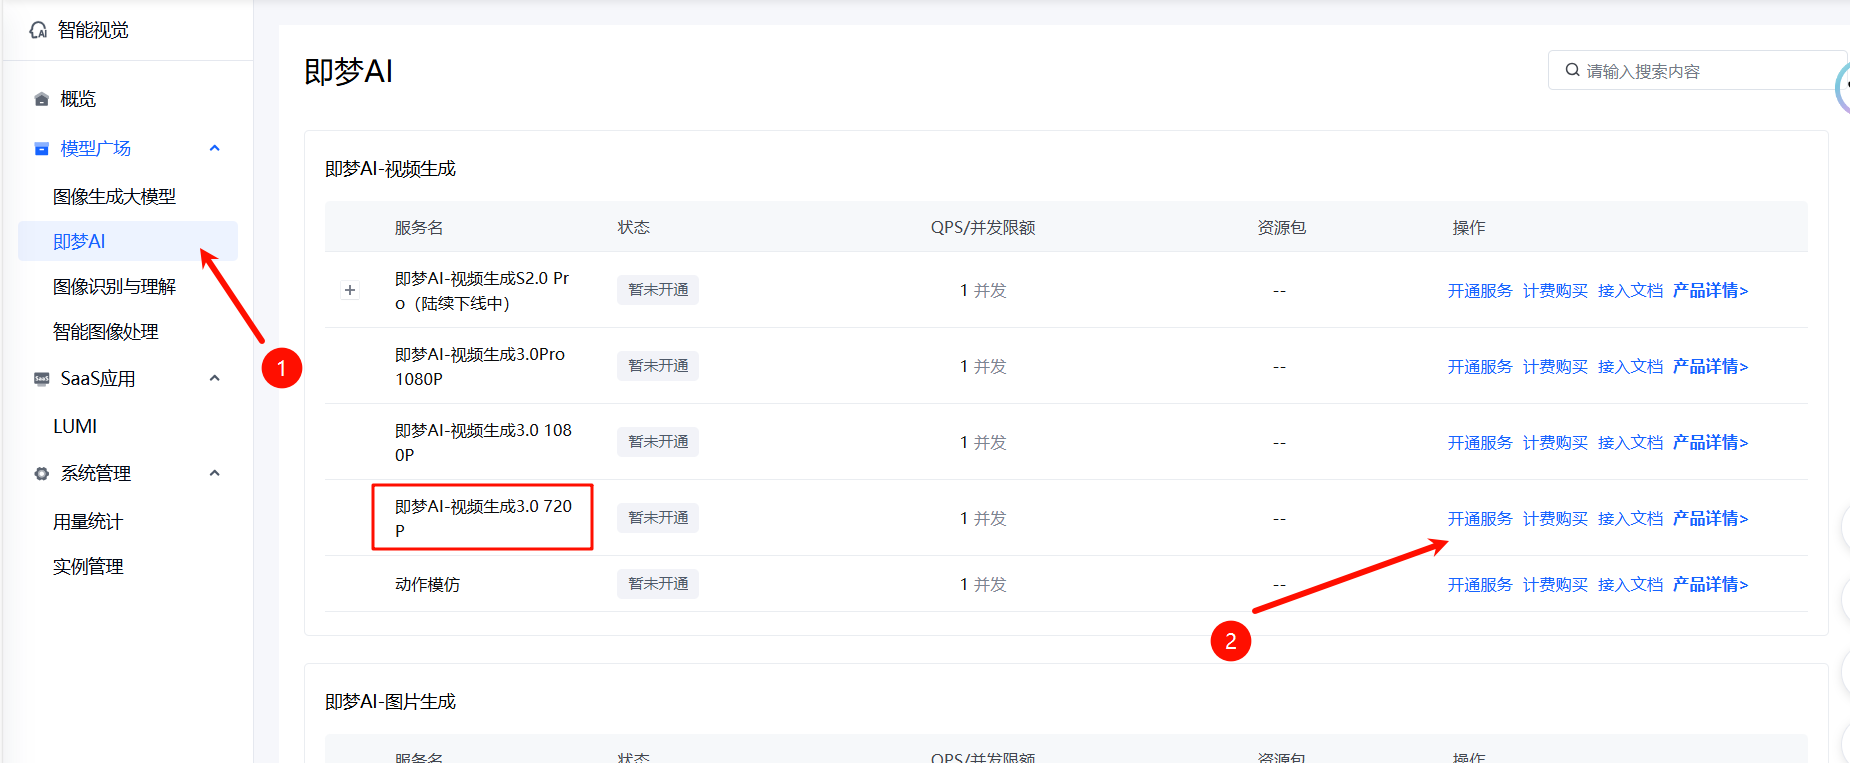Go to 用量统计 page

88,521
